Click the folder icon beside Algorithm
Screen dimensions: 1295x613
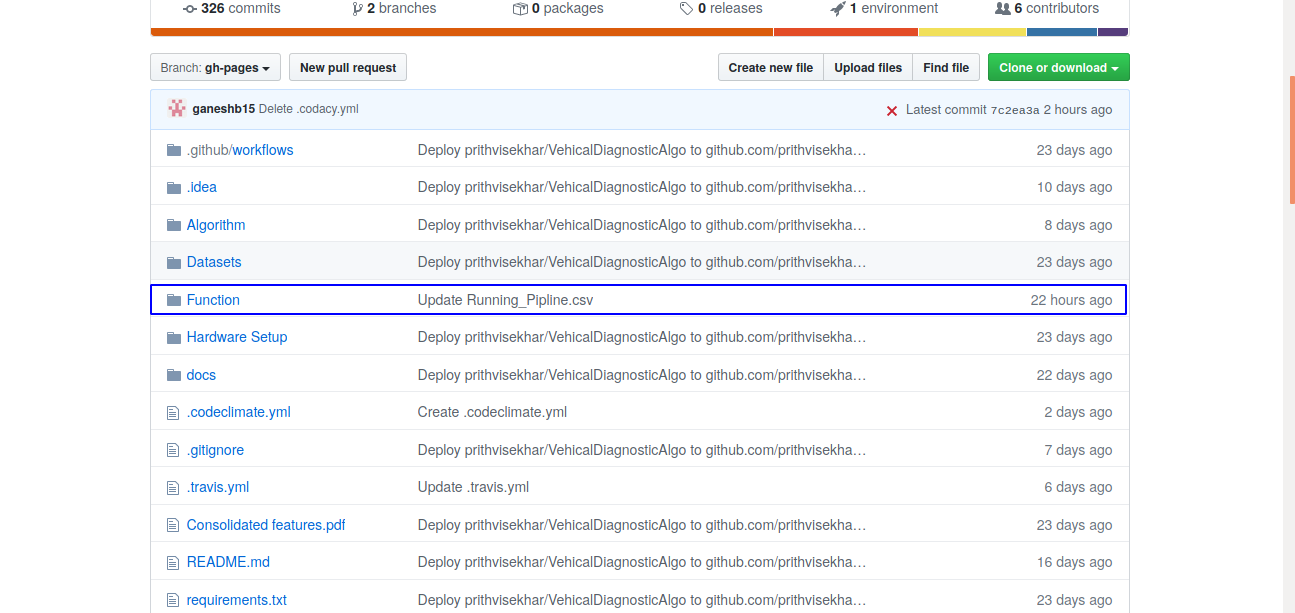click(173, 225)
